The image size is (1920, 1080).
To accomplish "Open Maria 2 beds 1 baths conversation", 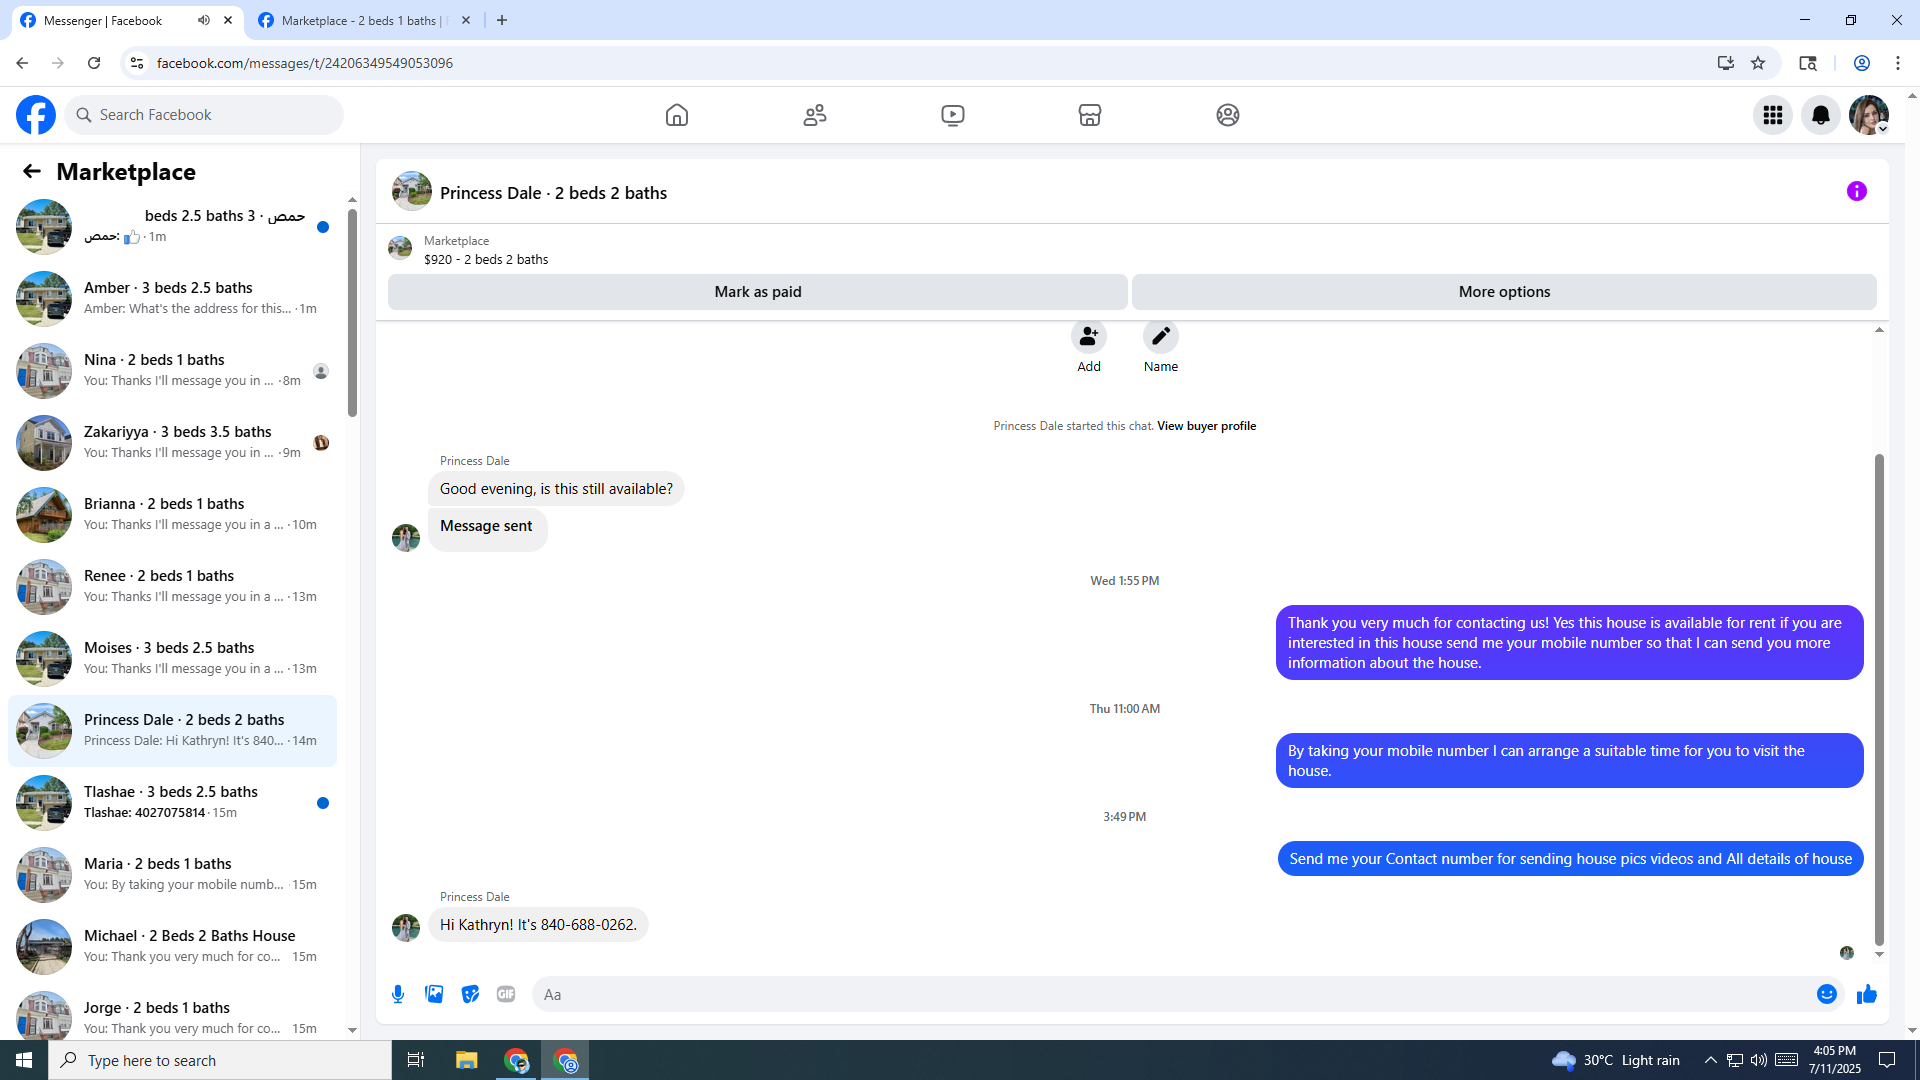I will coord(172,874).
